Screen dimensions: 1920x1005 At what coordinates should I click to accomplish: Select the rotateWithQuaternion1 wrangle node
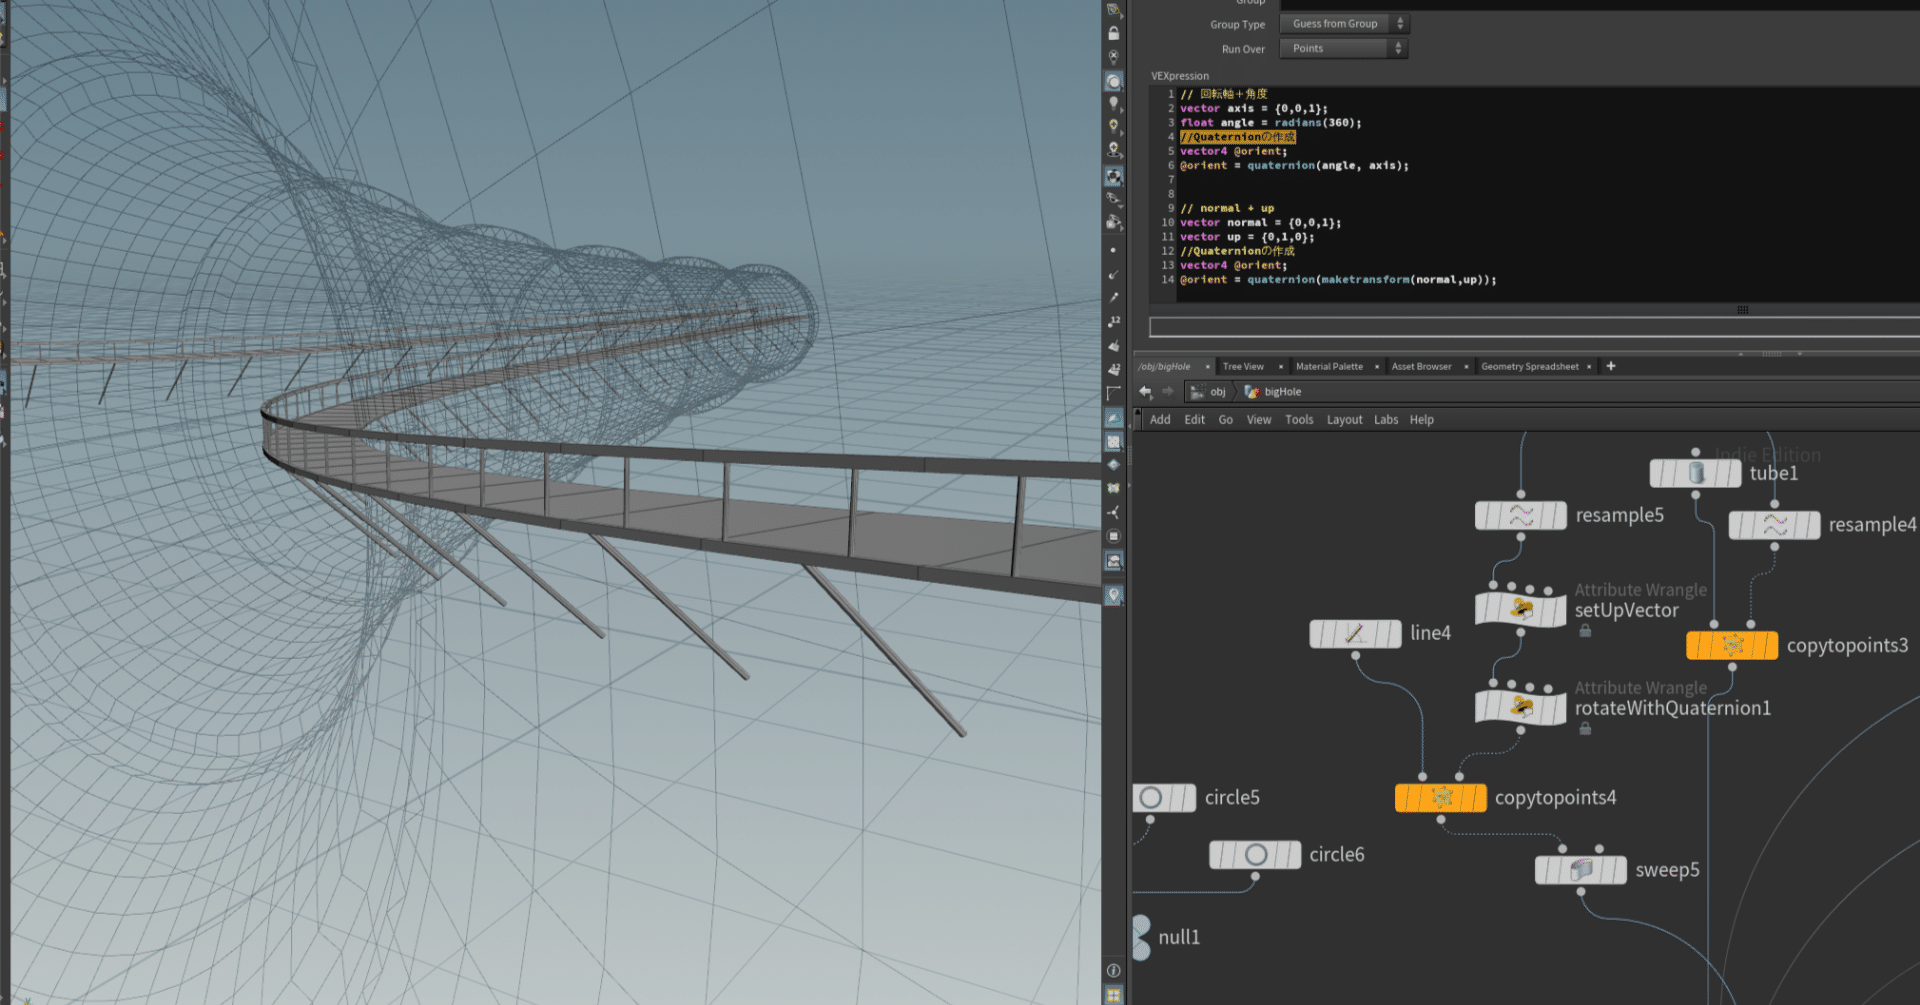point(1520,706)
